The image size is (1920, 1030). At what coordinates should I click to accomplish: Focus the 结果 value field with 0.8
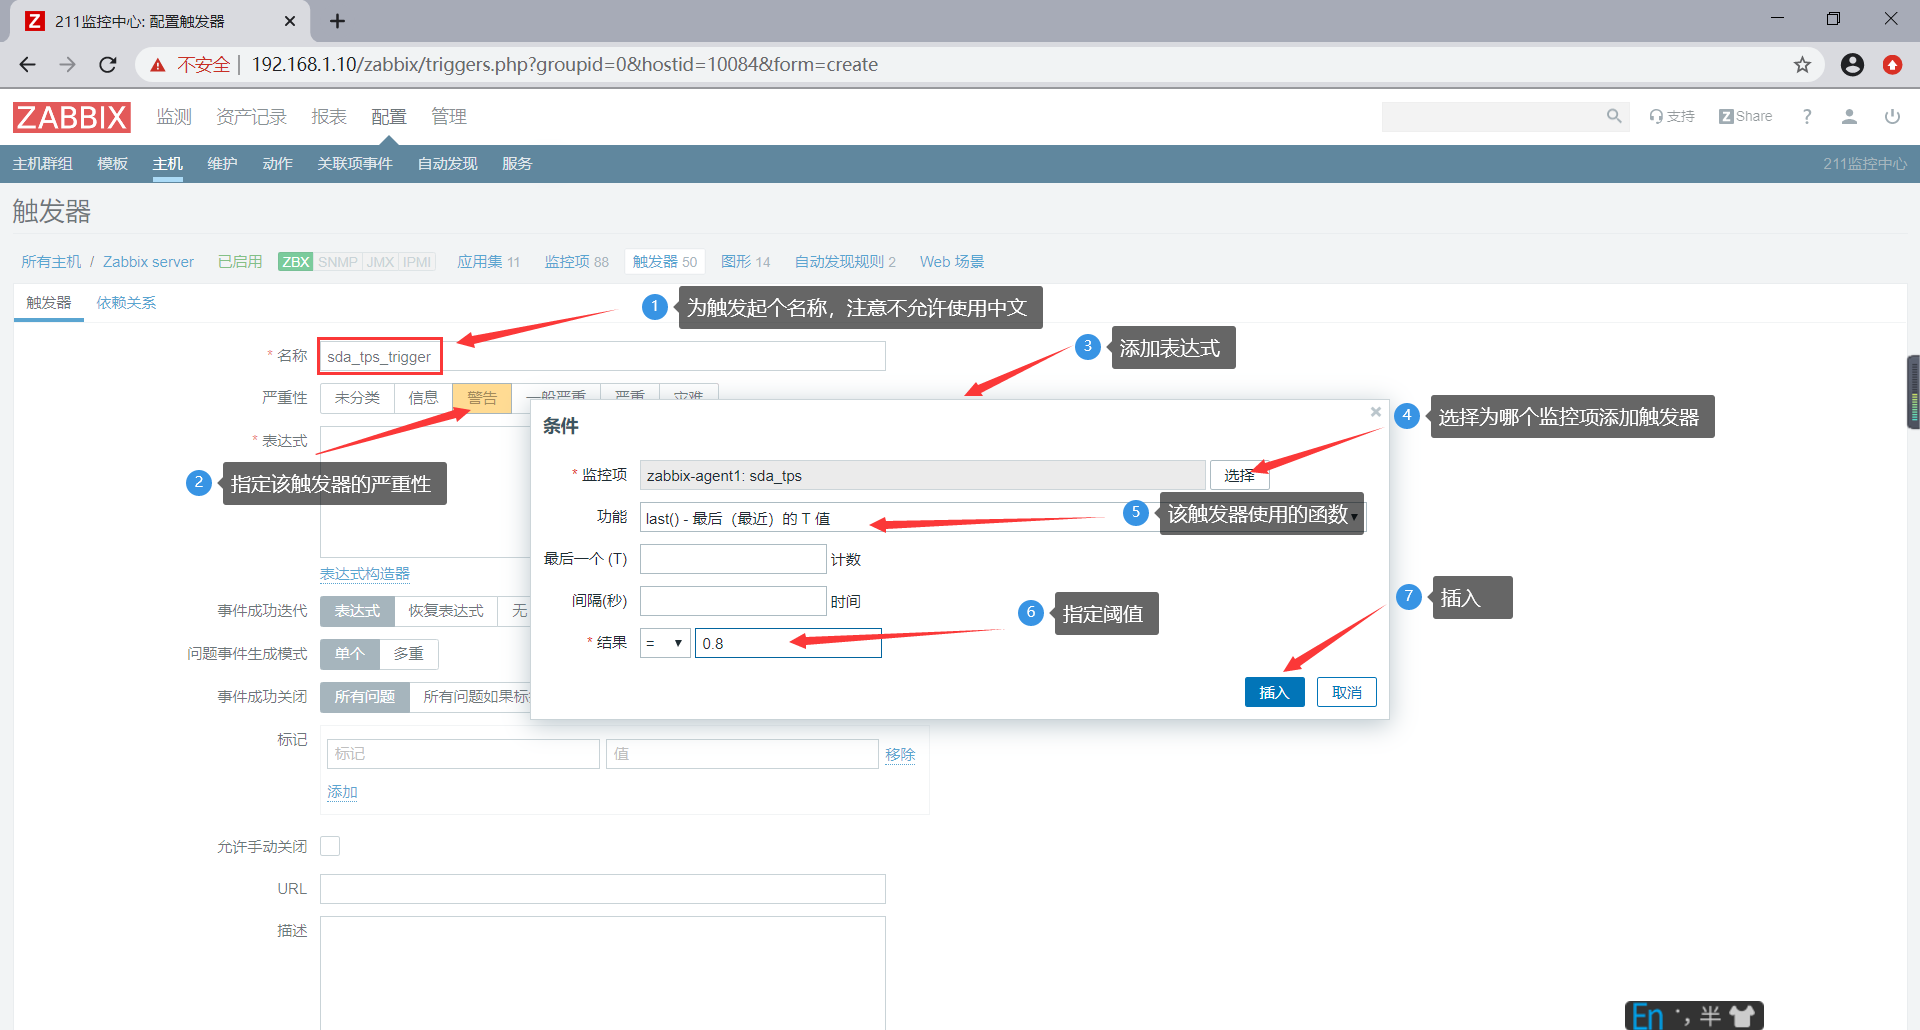(x=788, y=643)
